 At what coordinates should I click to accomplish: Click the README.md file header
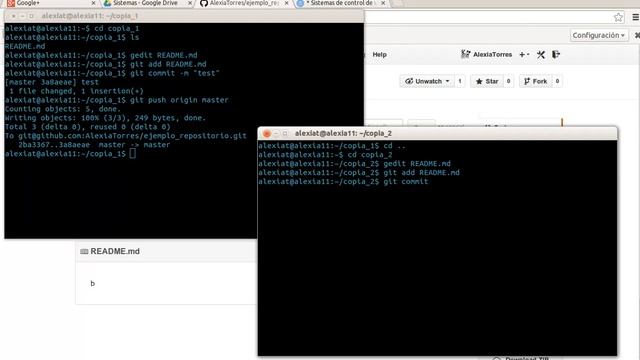tap(166, 251)
